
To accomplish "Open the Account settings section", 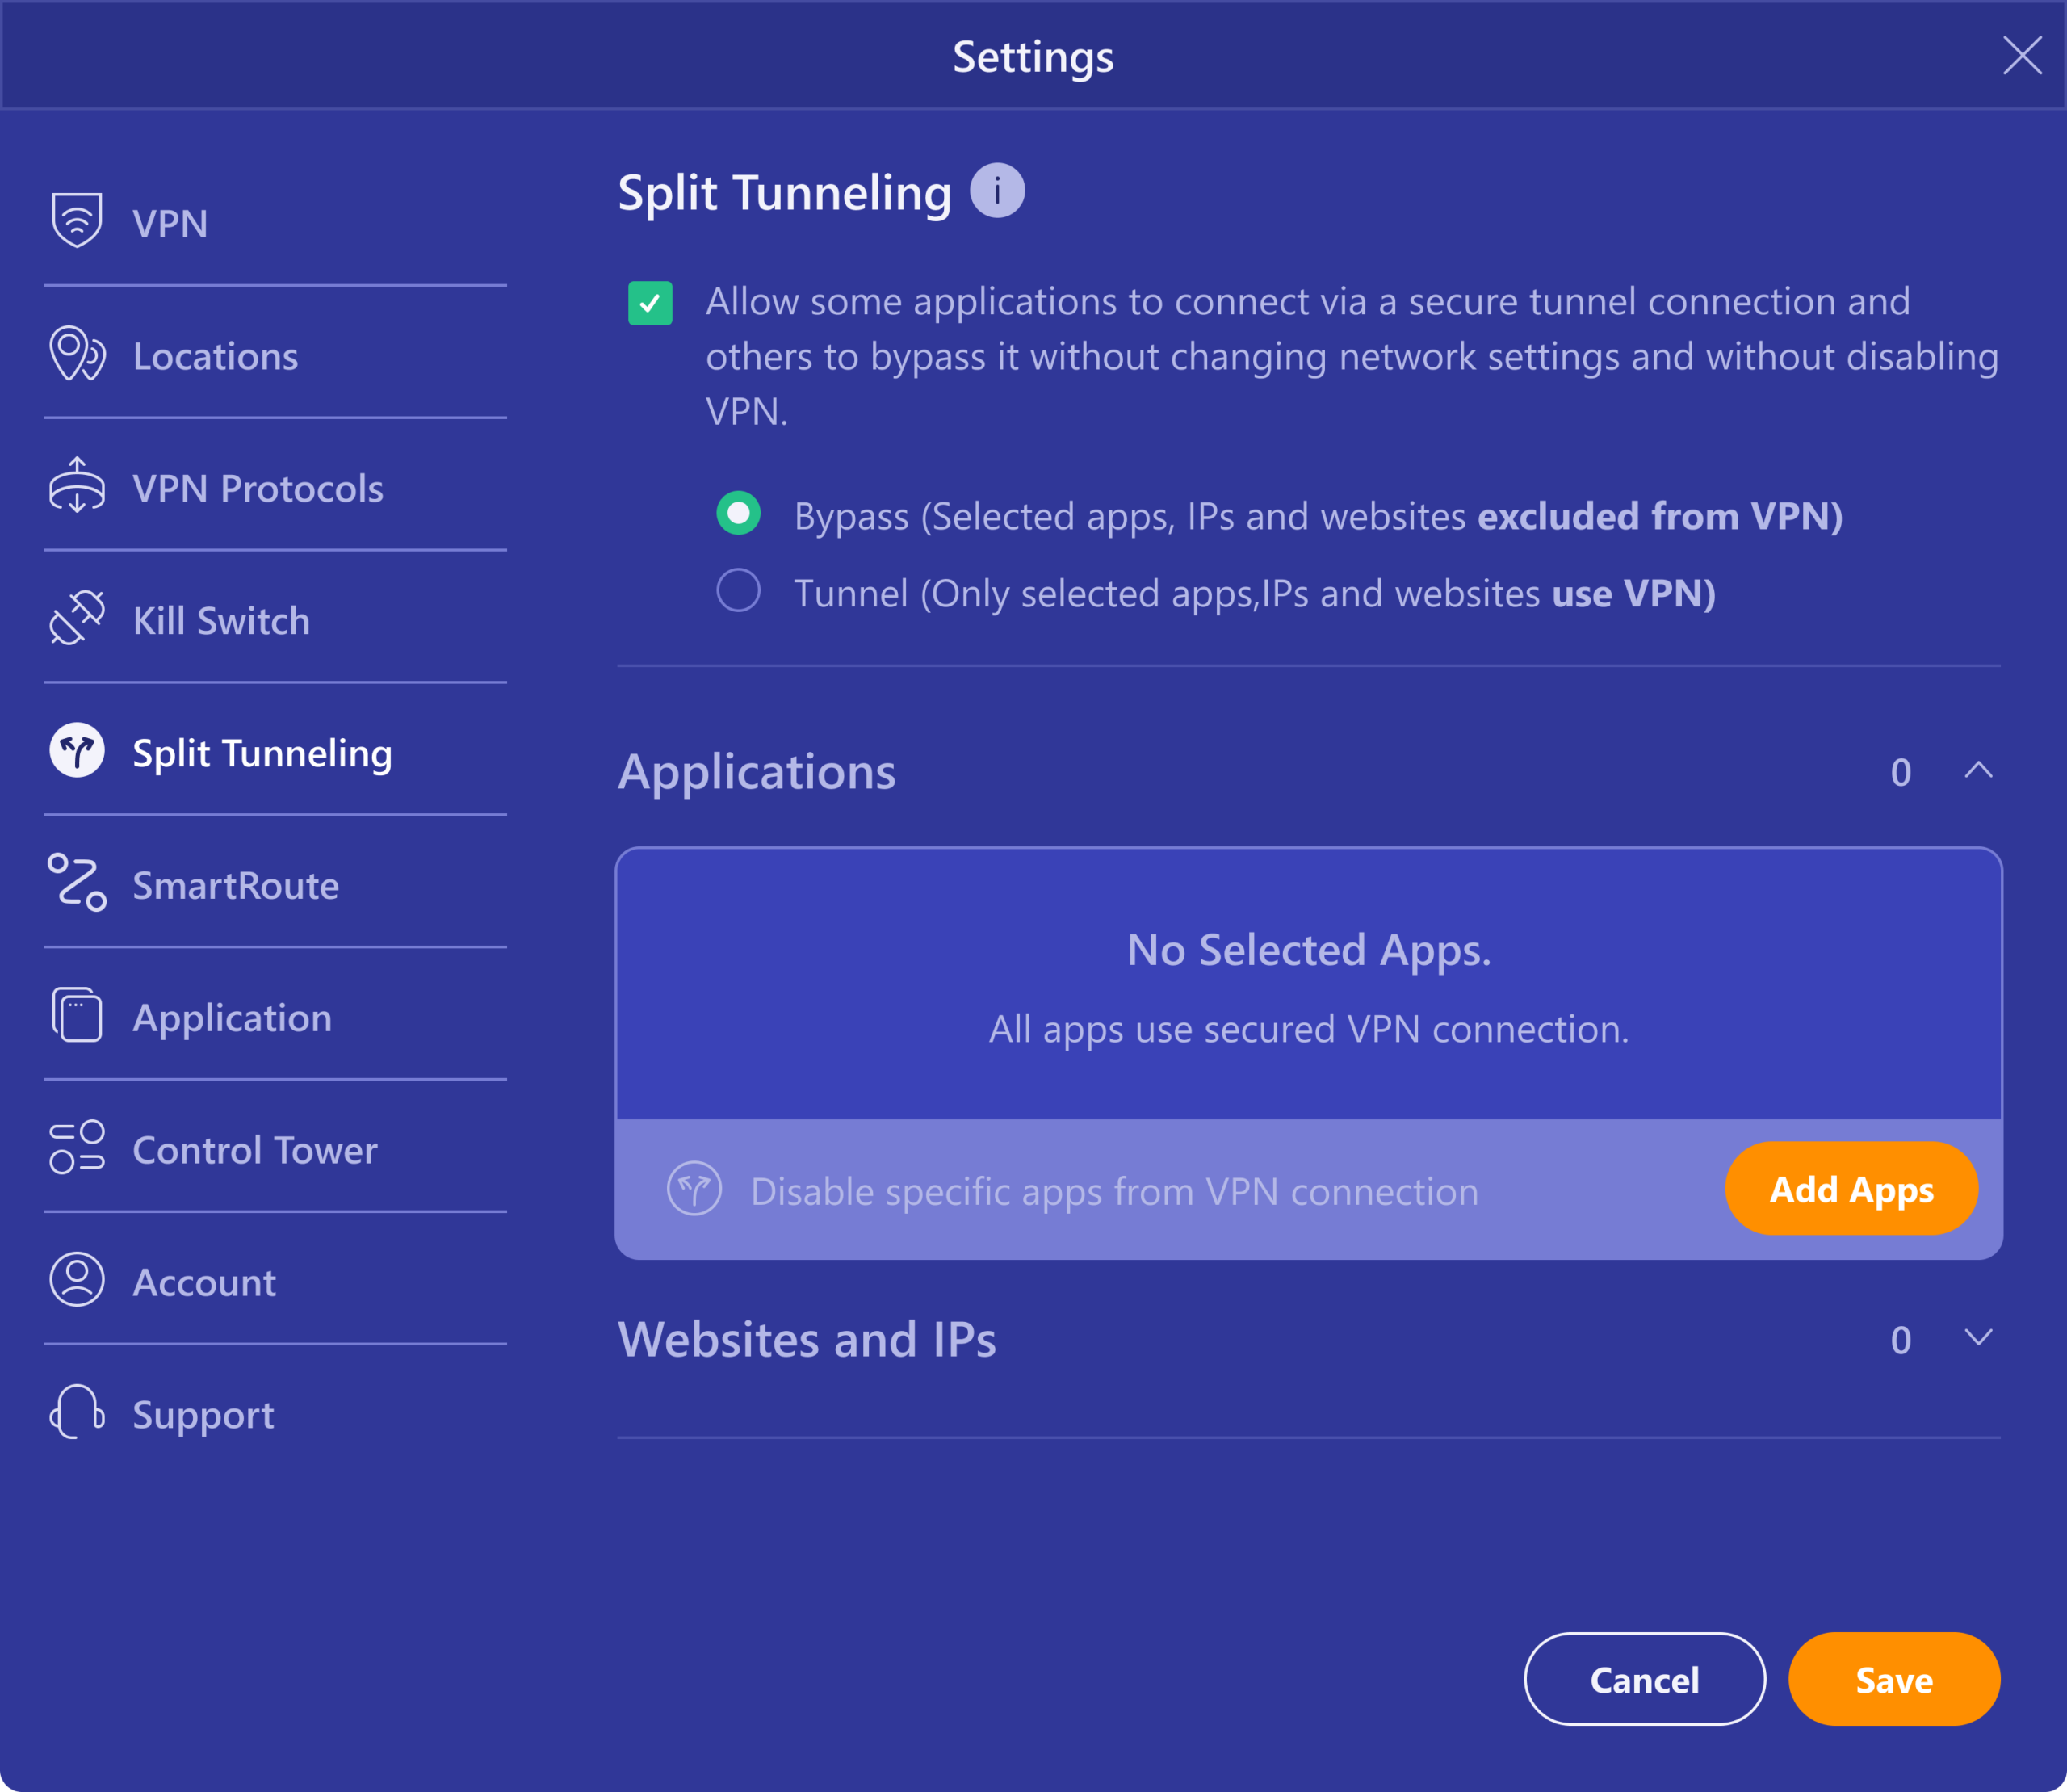I will point(203,1282).
